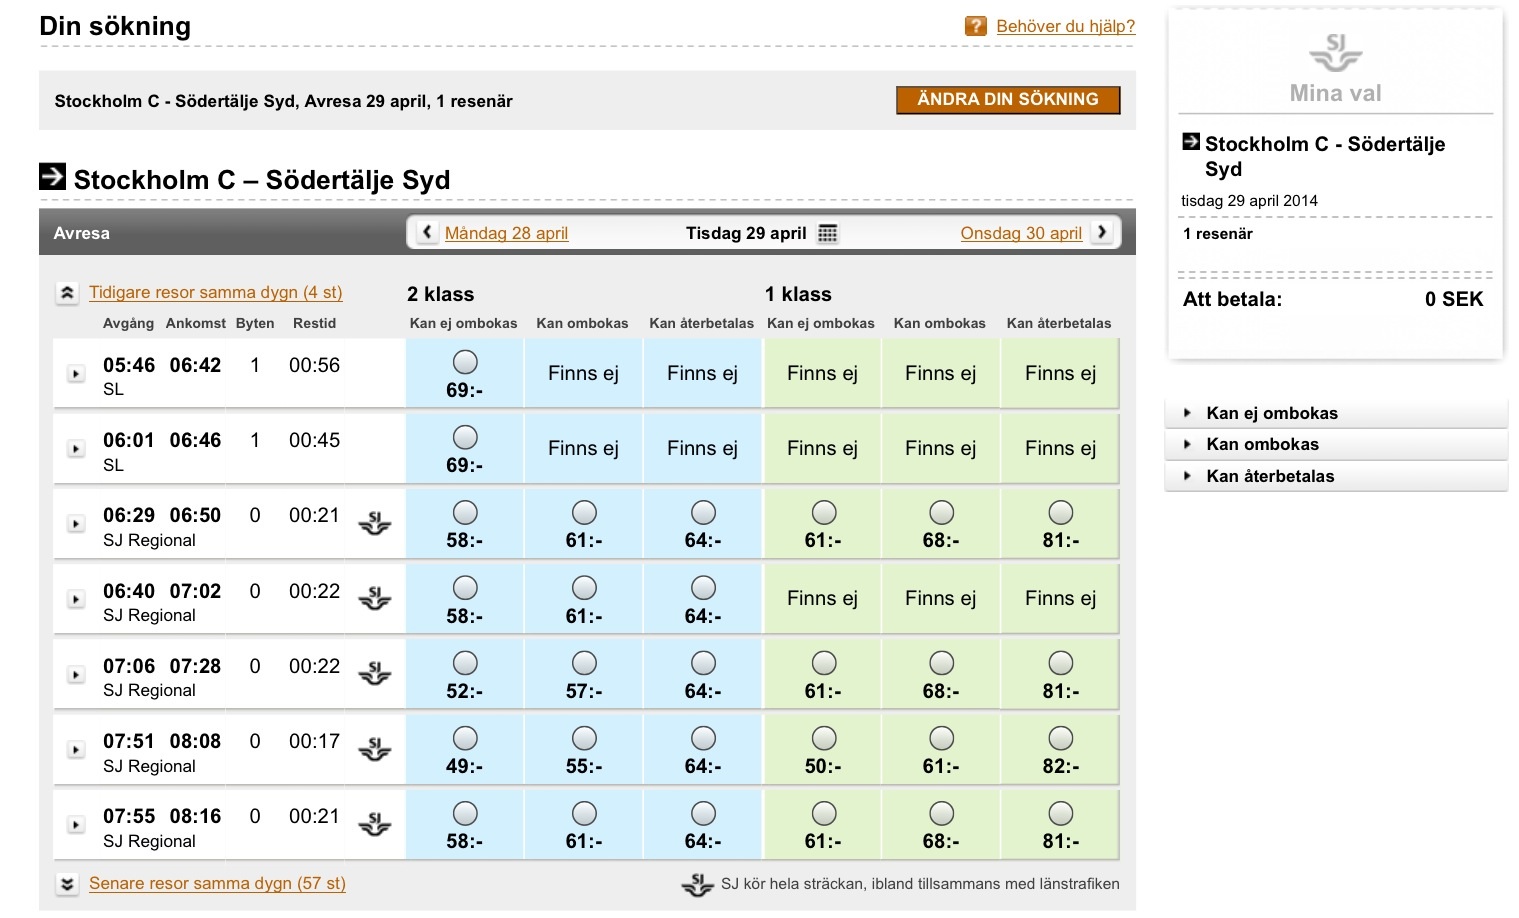Image resolution: width=1519 pixels, height=918 pixels.
Task: Select 69:- fare for 05:46 SL departure
Action: [465, 362]
